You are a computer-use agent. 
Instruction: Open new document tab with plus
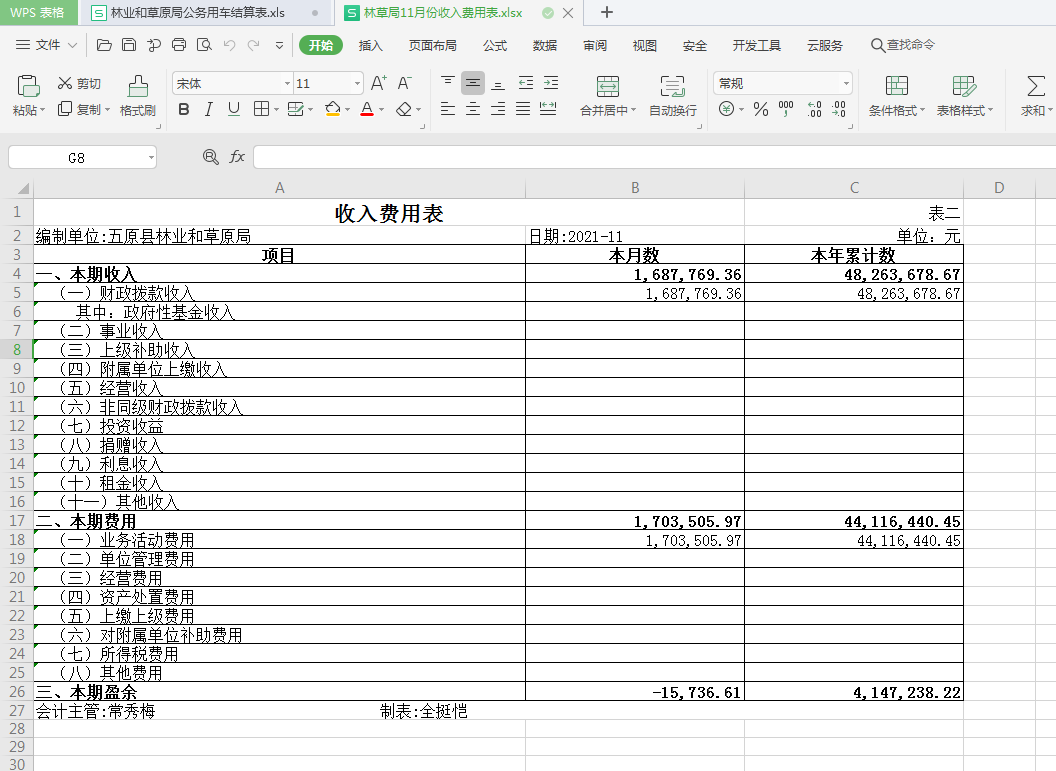point(606,12)
